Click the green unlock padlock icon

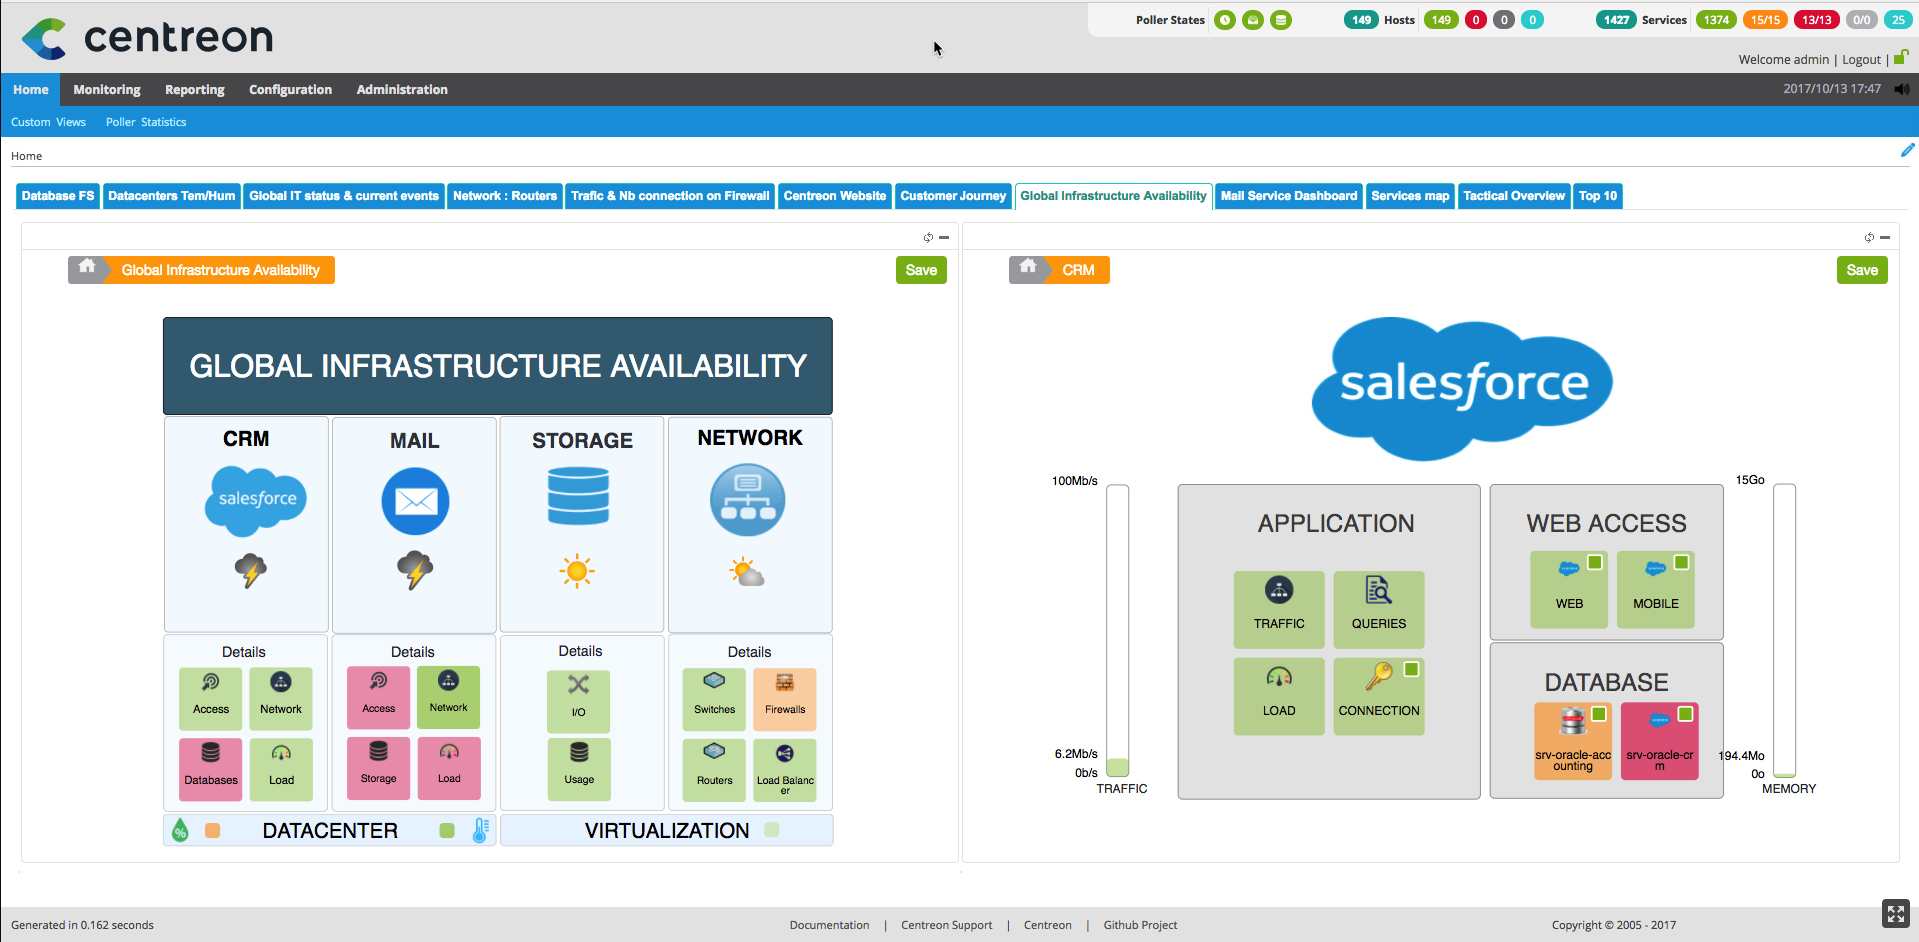[x=1901, y=58]
